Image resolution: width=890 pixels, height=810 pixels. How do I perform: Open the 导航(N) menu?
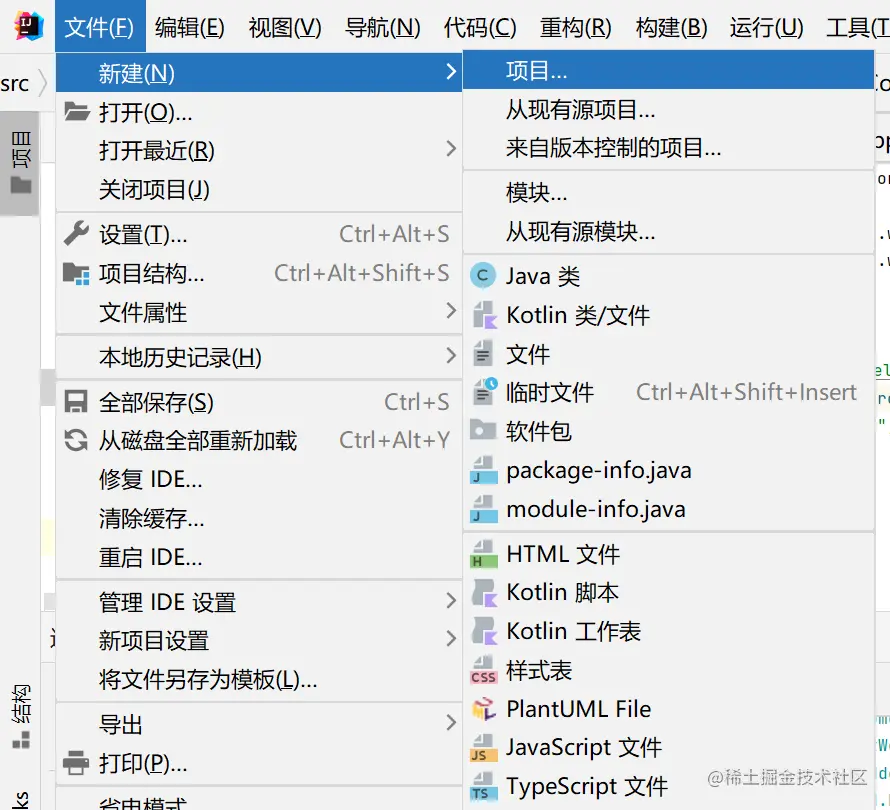click(x=383, y=27)
